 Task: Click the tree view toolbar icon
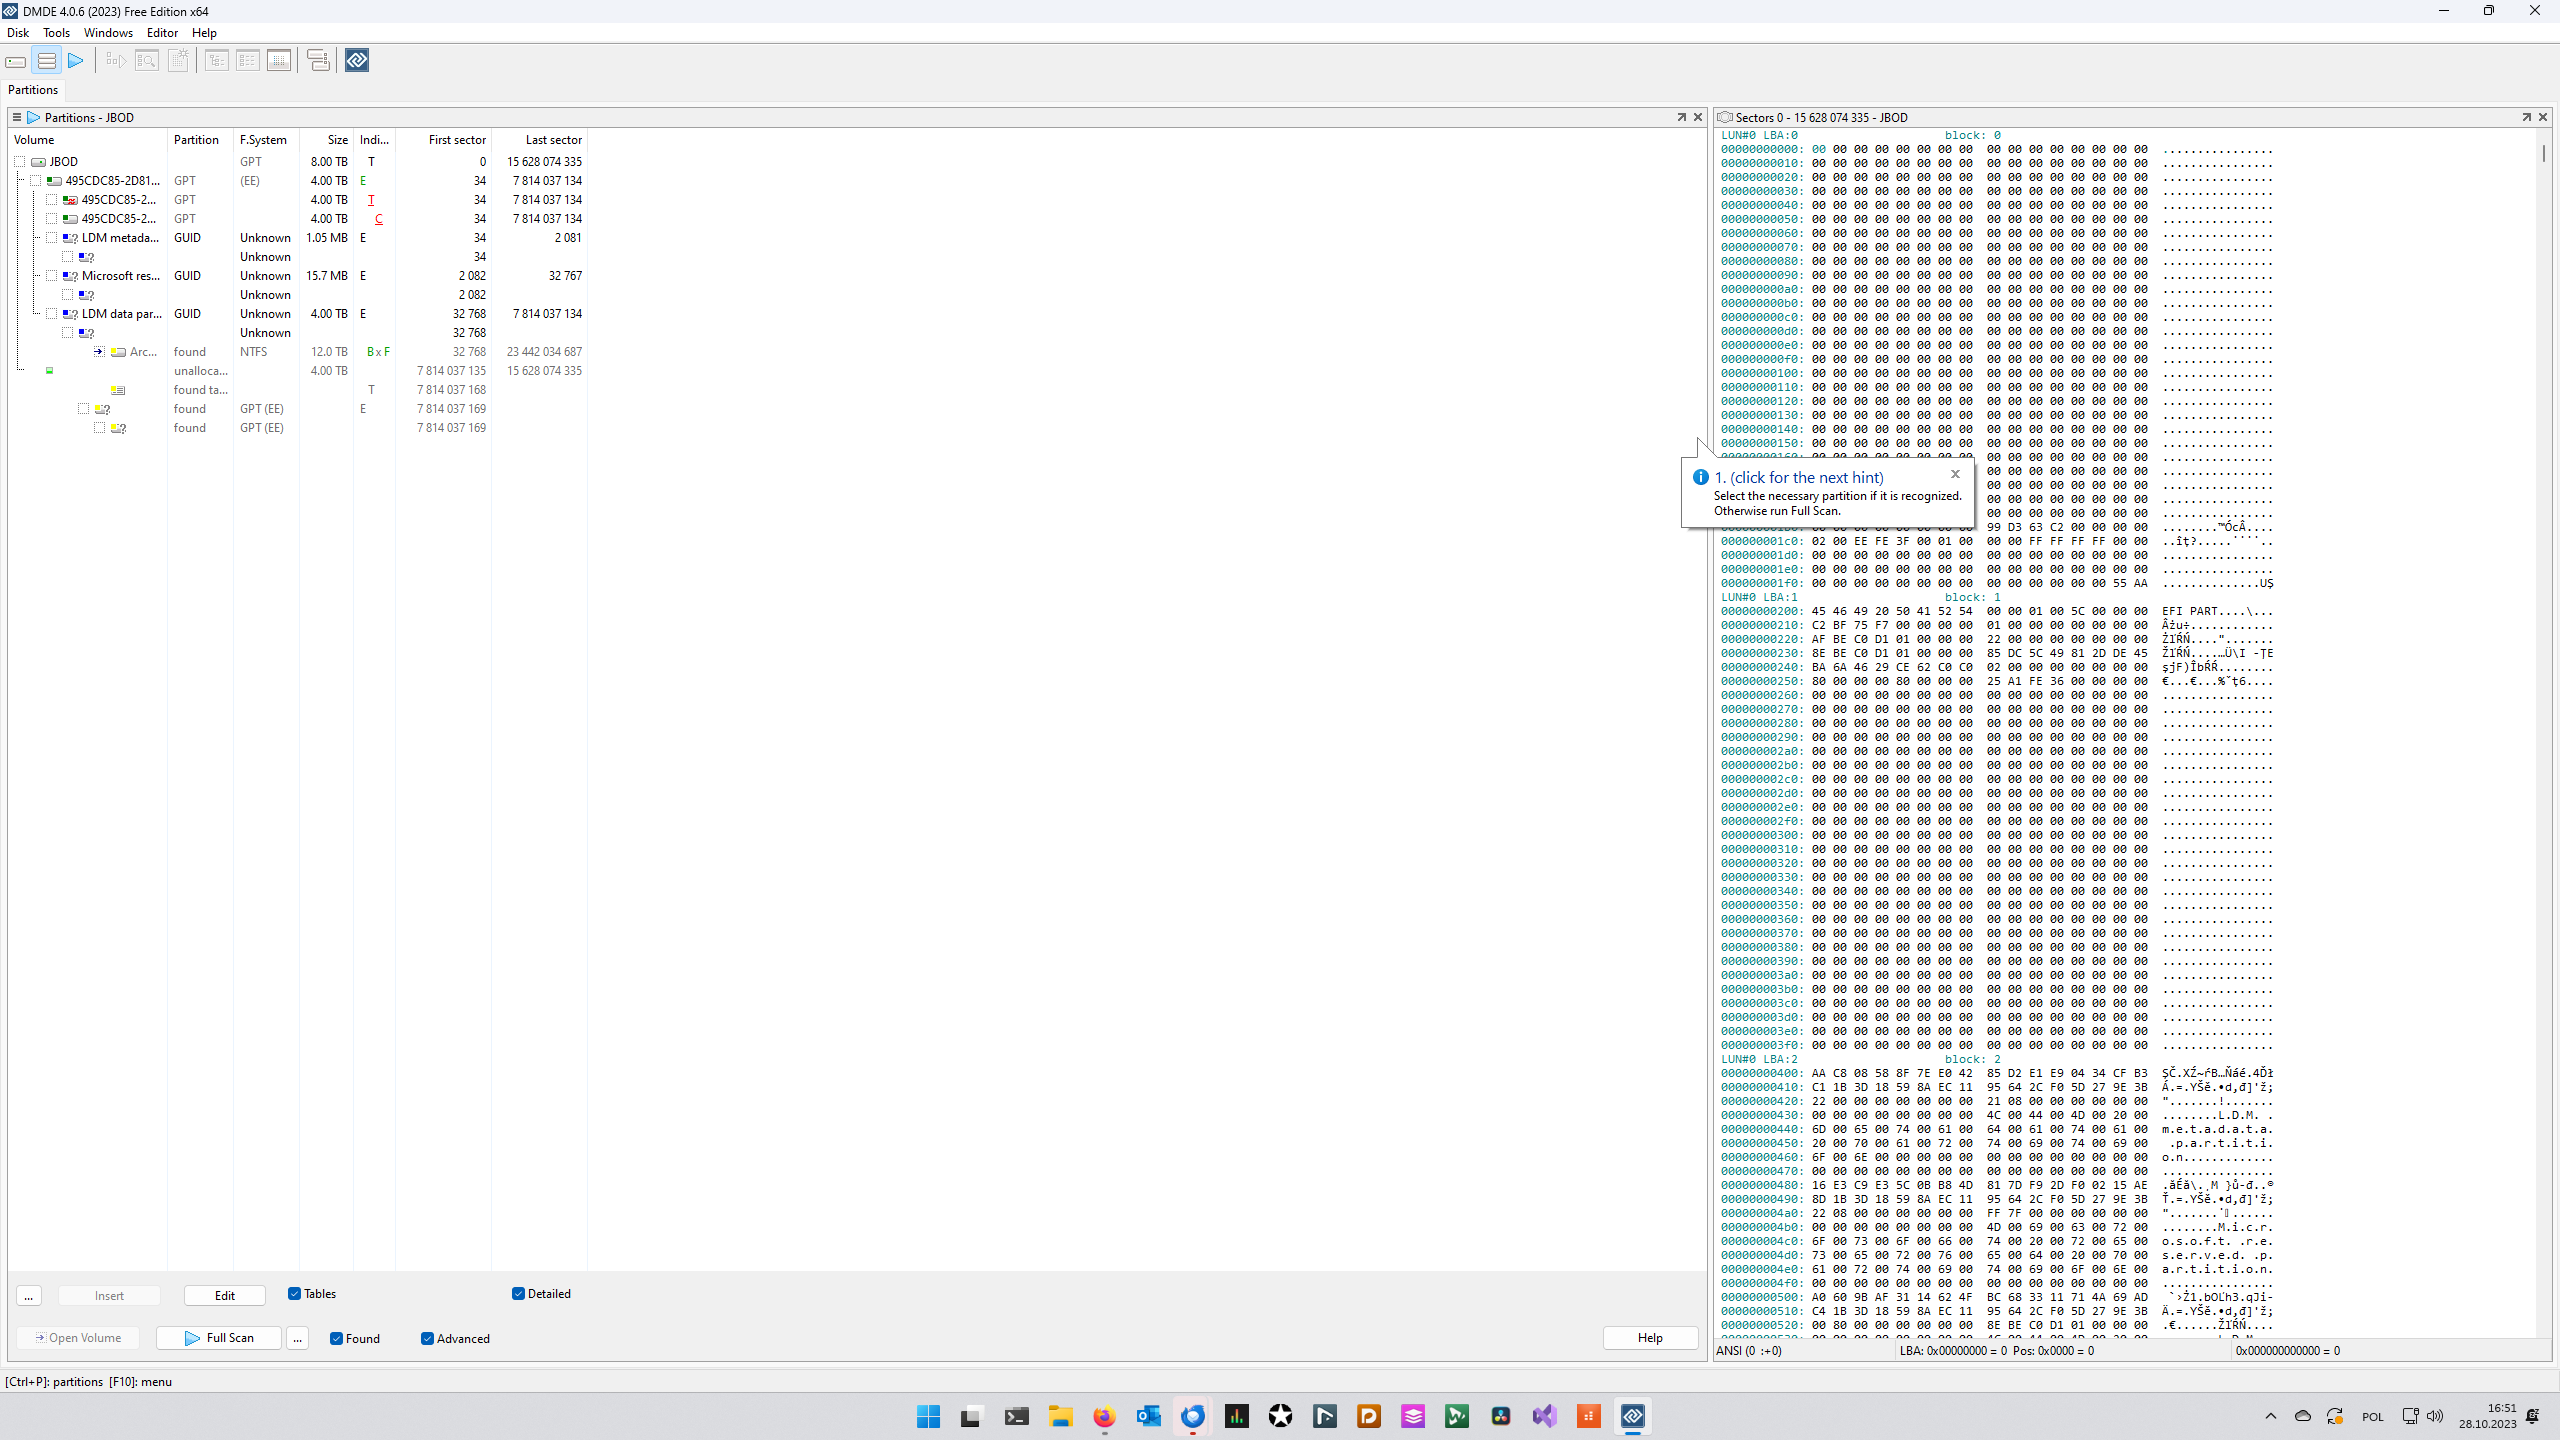(216, 61)
